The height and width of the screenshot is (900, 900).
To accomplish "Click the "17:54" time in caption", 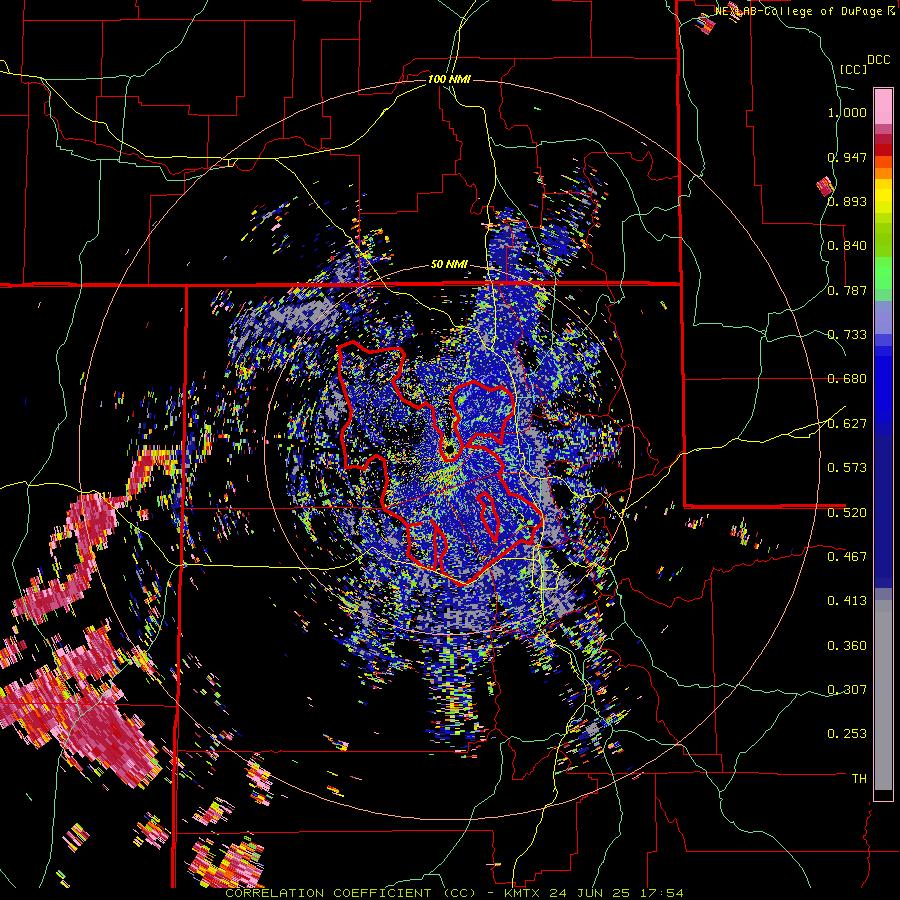I will 660,893.
